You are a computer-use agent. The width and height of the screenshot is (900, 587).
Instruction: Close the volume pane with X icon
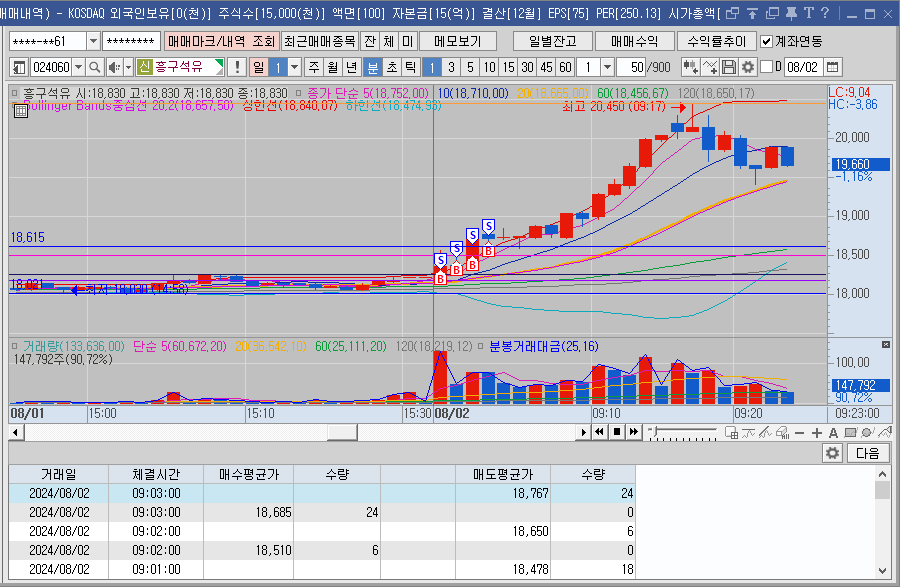click(x=886, y=344)
